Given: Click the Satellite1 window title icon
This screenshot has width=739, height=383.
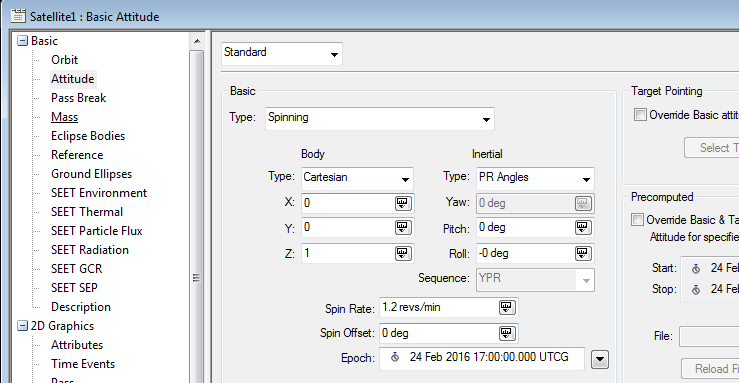Looking at the screenshot, I should point(18,16).
